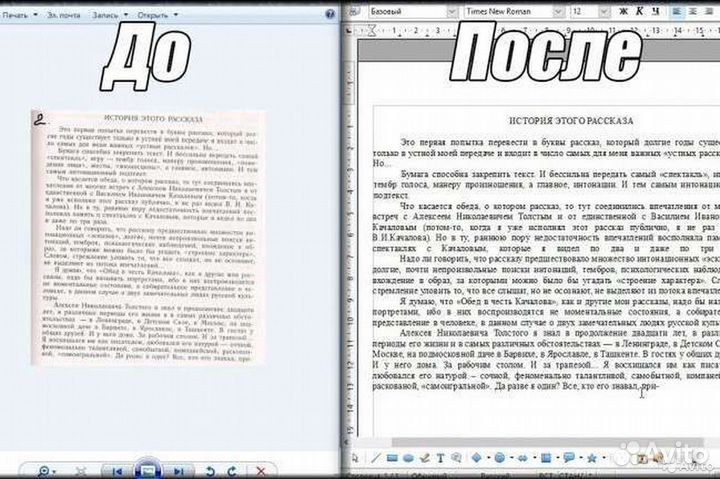The width and height of the screenshot is (720, 479).
Task: Click the heading ИСТОРИЯ ЭТОГО РАССКАЗА in Writer
Action: point(571,121)
